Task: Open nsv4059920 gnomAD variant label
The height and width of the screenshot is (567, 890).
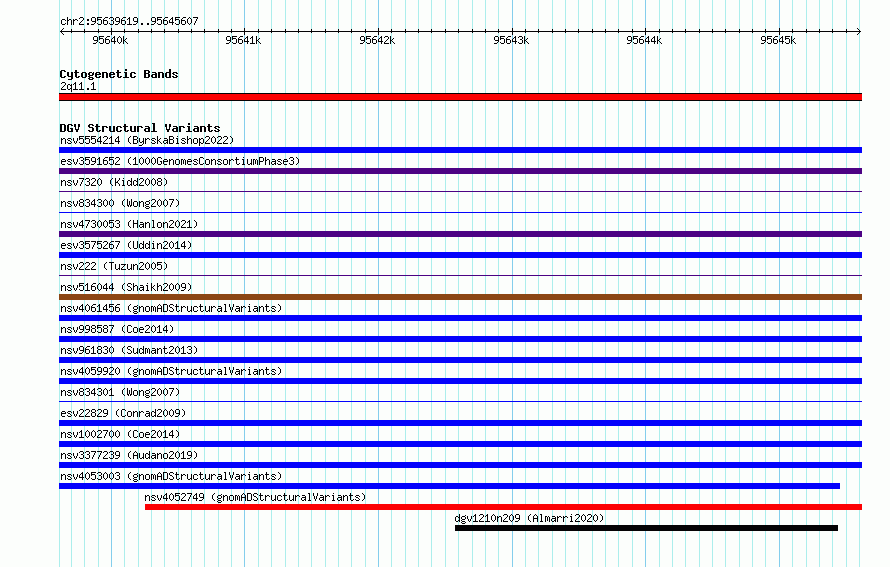Action: 171,371
